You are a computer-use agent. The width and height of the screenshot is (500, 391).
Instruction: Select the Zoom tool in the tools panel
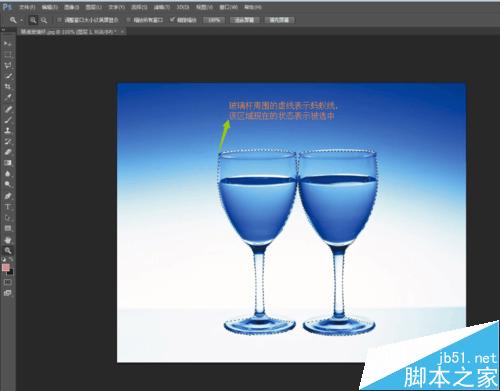8,250
